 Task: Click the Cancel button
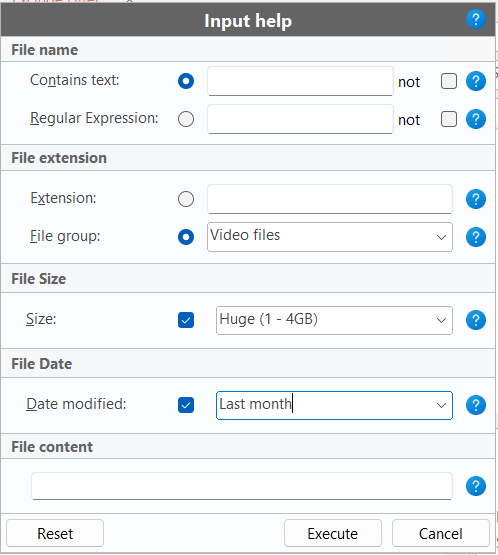[441, 533]
